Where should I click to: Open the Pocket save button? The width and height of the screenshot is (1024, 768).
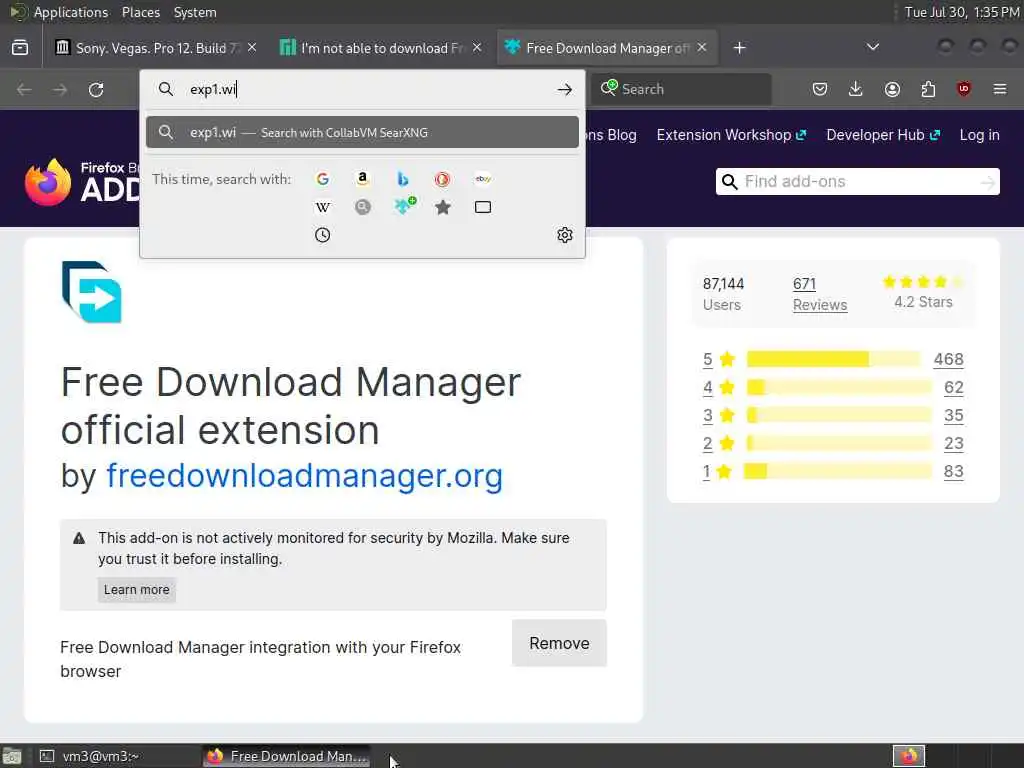[820, 89]
